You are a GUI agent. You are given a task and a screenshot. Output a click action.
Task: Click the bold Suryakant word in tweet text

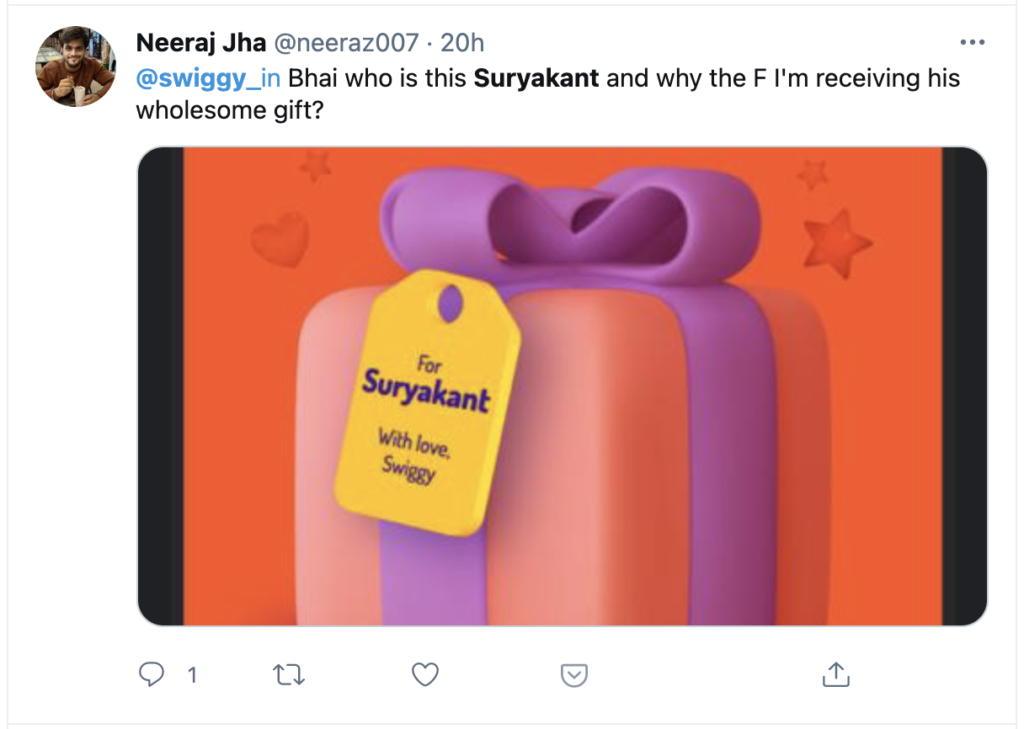(x=536, y=78)
